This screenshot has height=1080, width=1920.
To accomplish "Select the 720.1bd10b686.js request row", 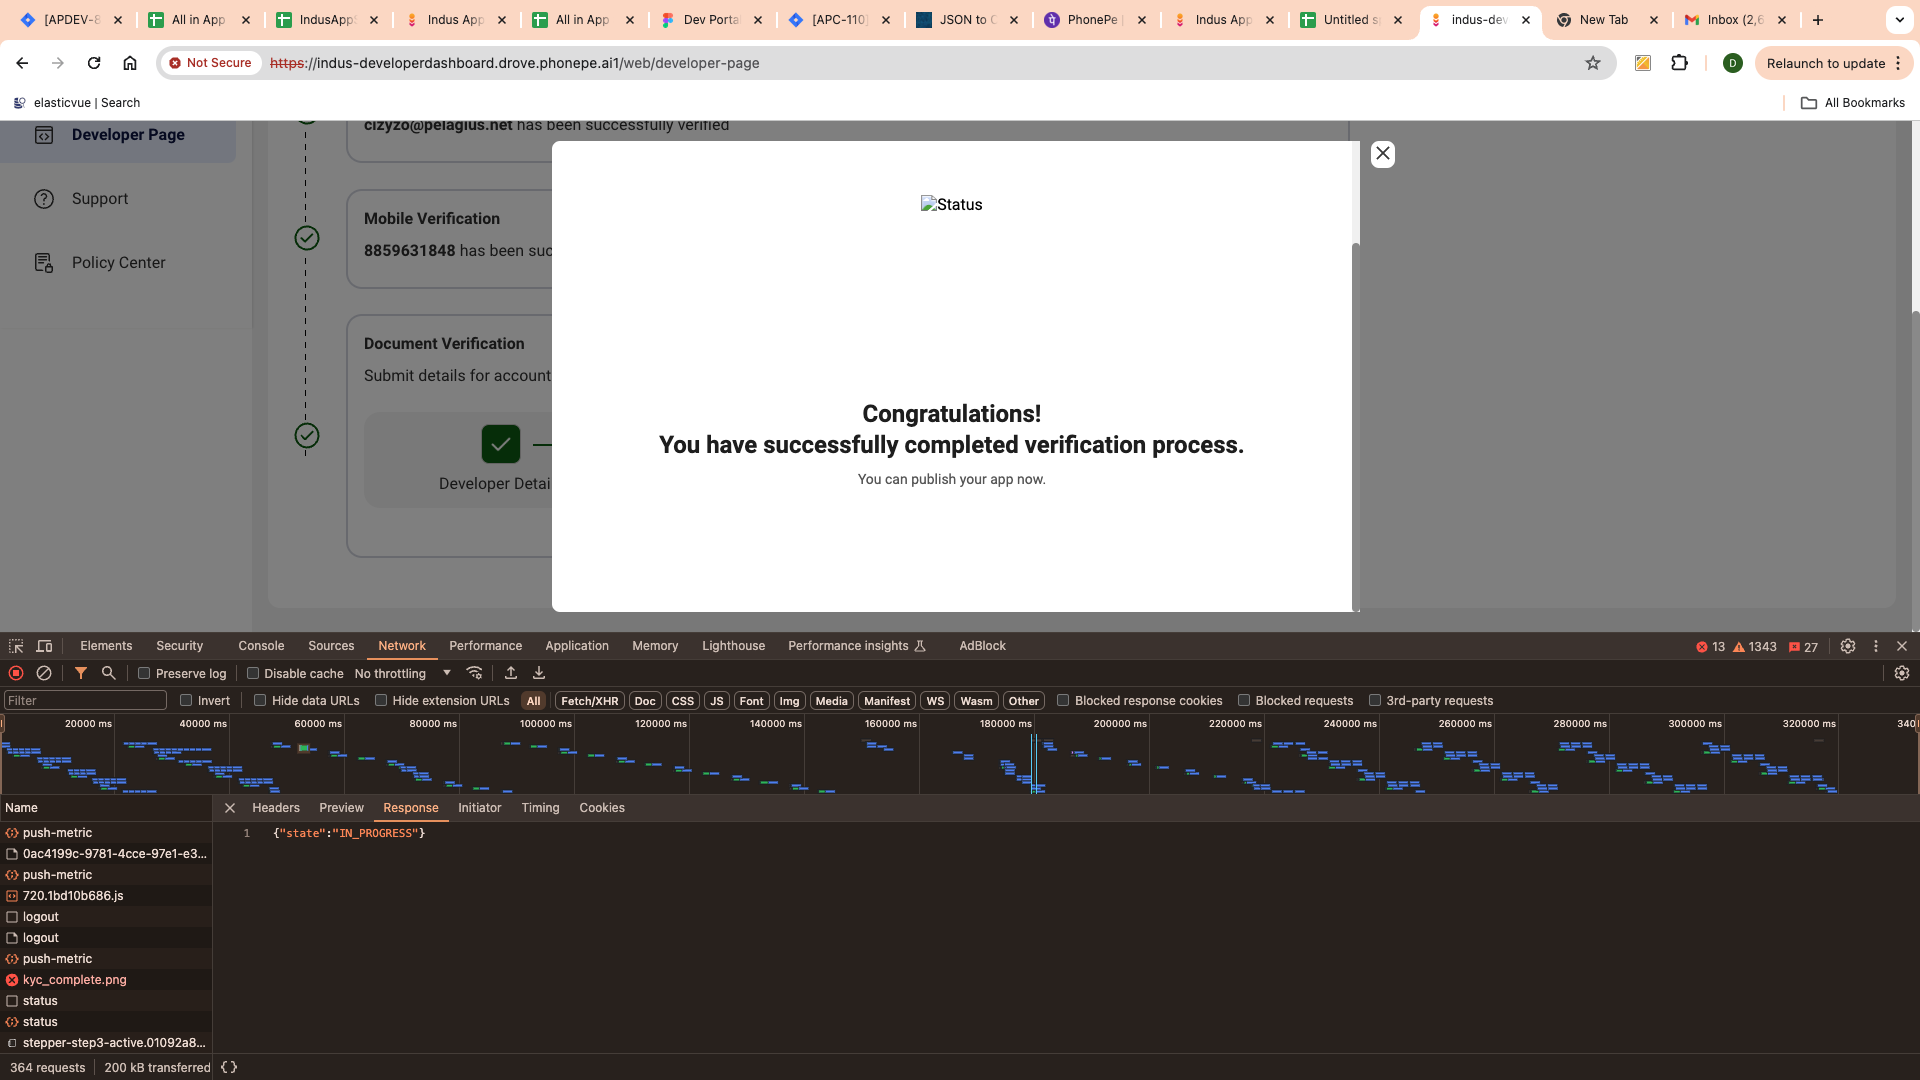I will [106, 896].
